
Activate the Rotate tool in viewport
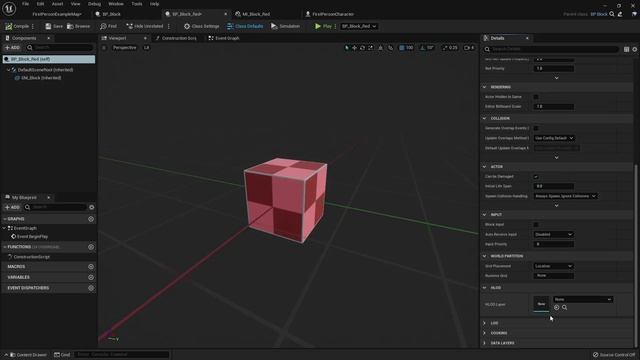click(x=362, y=48)
